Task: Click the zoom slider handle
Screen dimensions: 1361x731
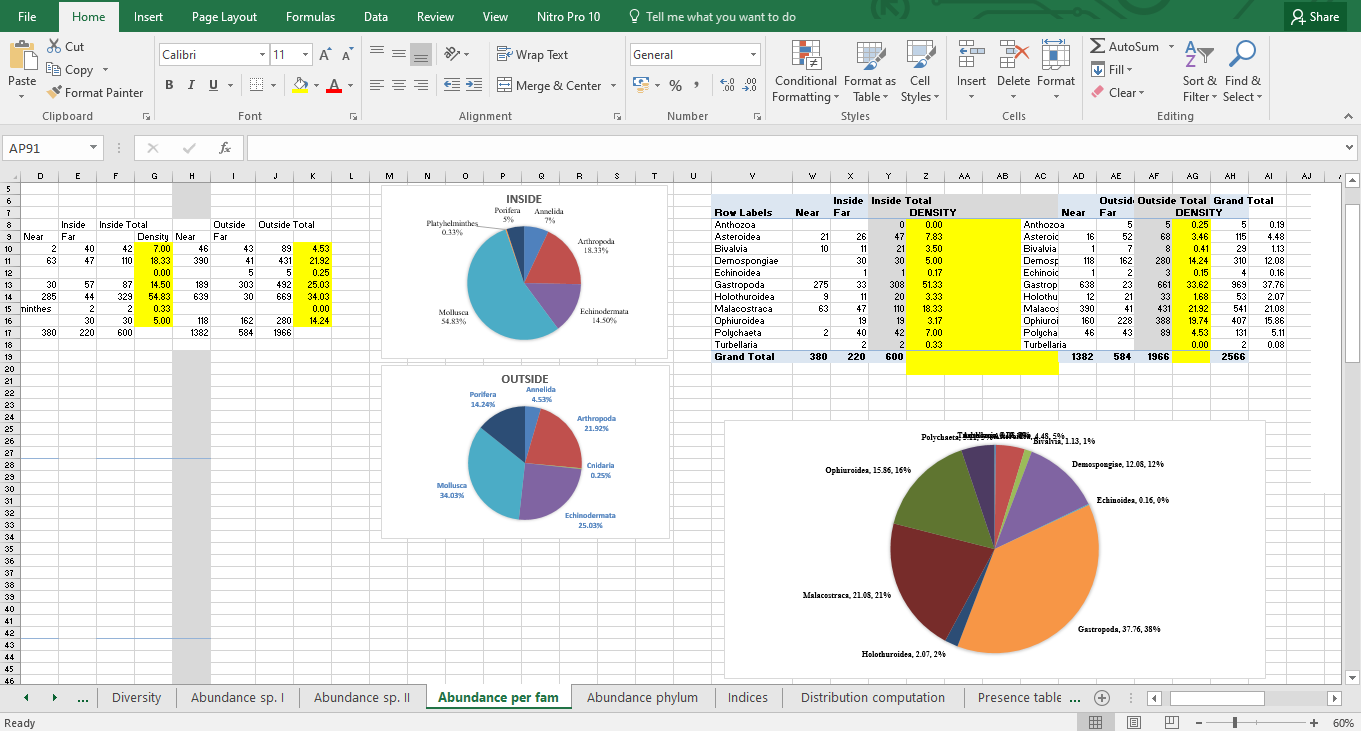Action: (x=1235, y=722)
